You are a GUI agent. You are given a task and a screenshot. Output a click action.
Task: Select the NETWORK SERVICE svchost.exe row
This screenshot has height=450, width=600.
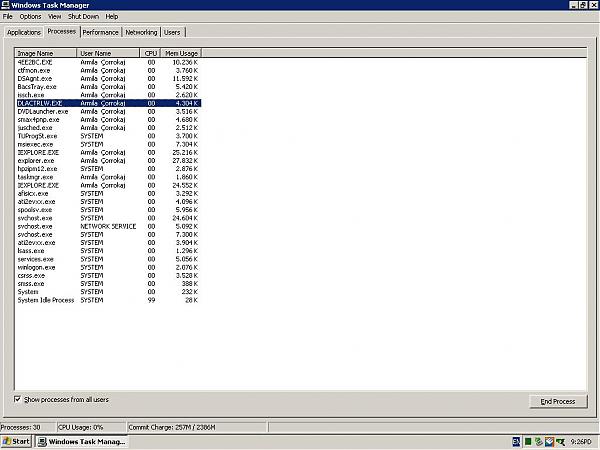[109, 226]
